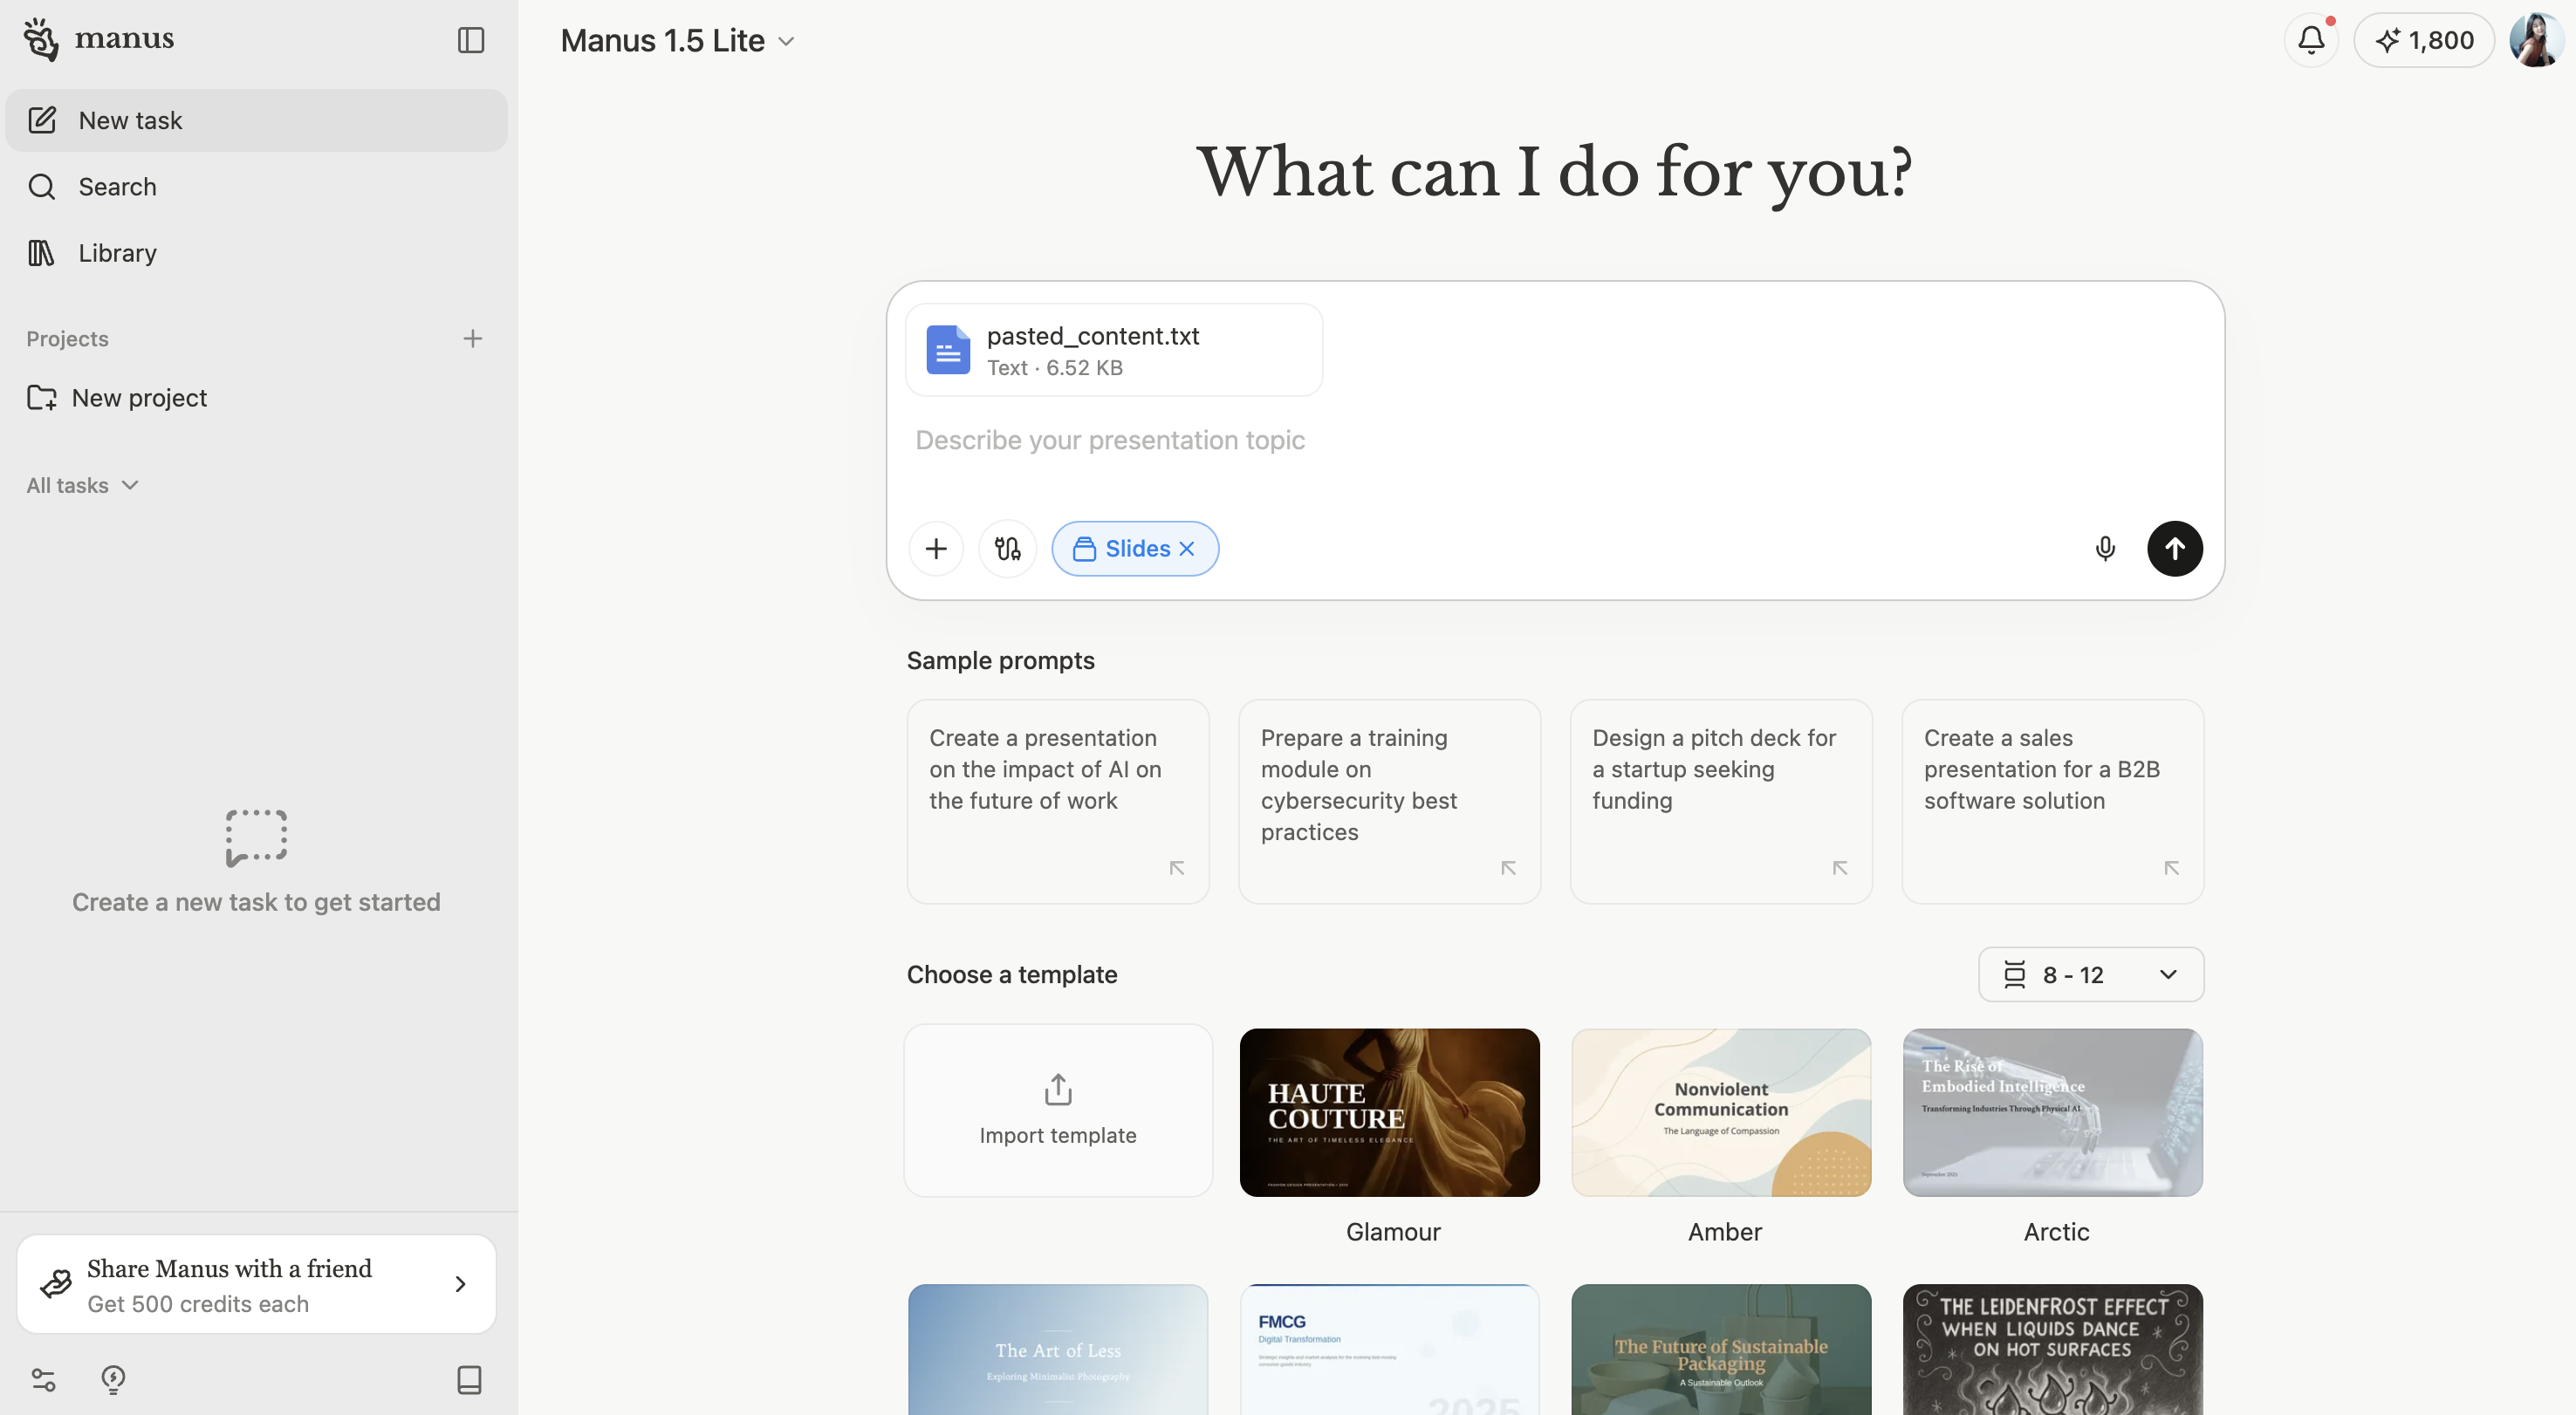Click the lightbulb icon at sidebar bottom
The height and width of the screenshot is (1415, 2576).
113,1380
